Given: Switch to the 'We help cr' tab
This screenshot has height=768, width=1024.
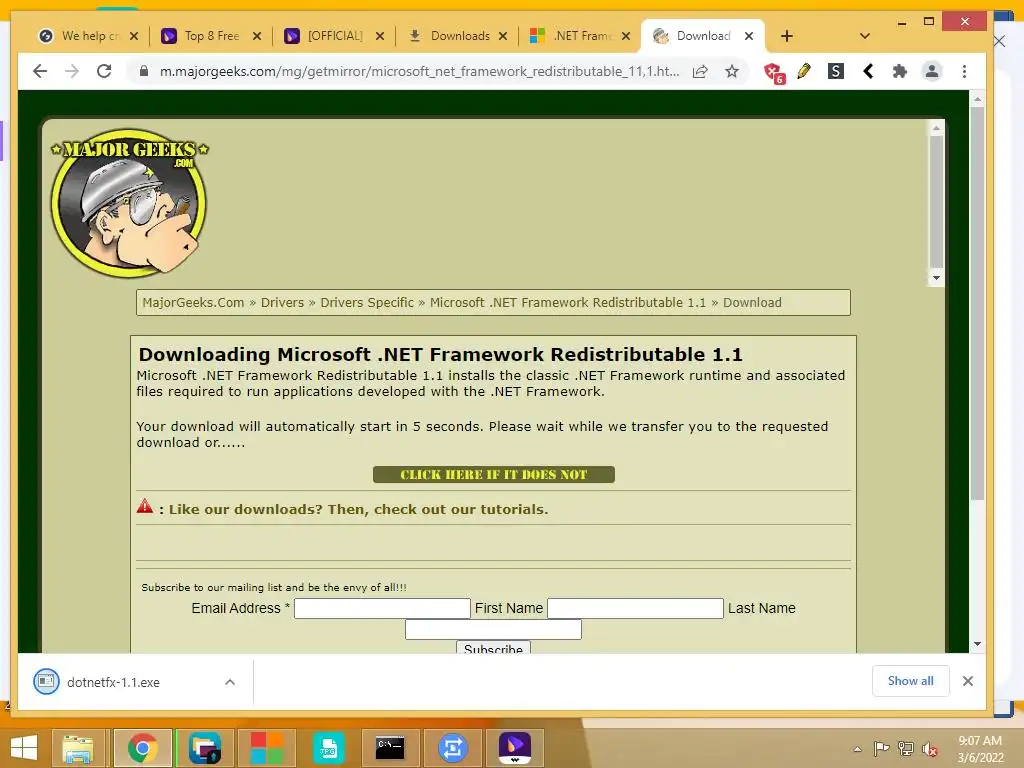Looking at the screenshot, I should 80,36.
